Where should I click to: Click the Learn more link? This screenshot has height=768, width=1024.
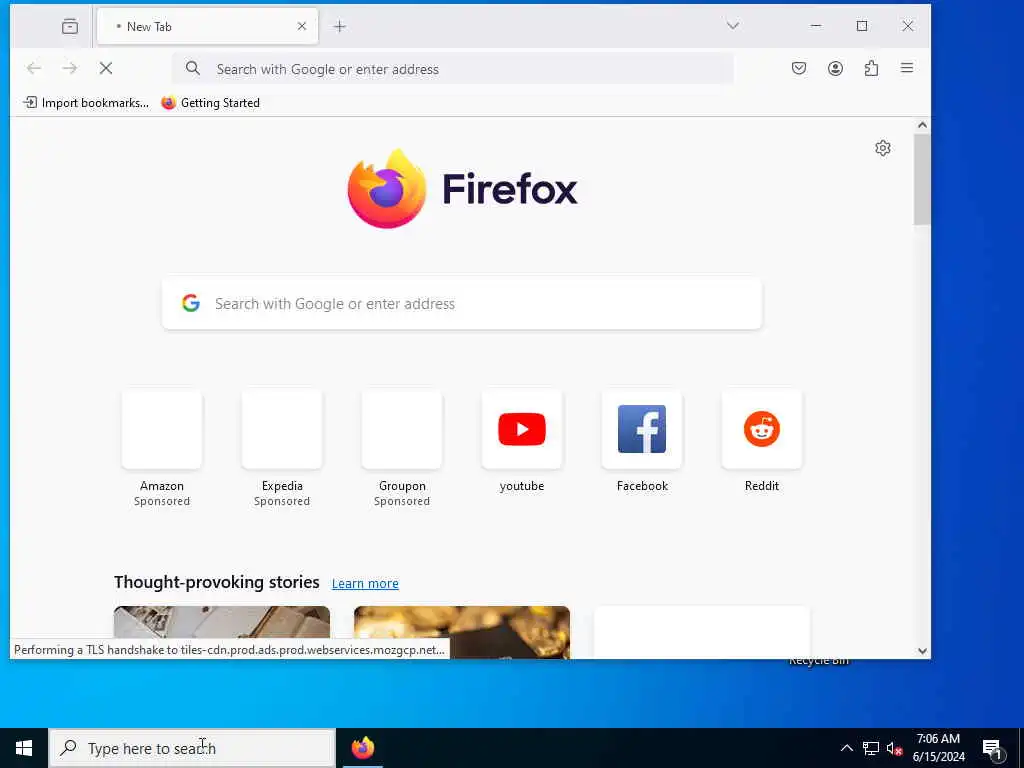point(365,584)
